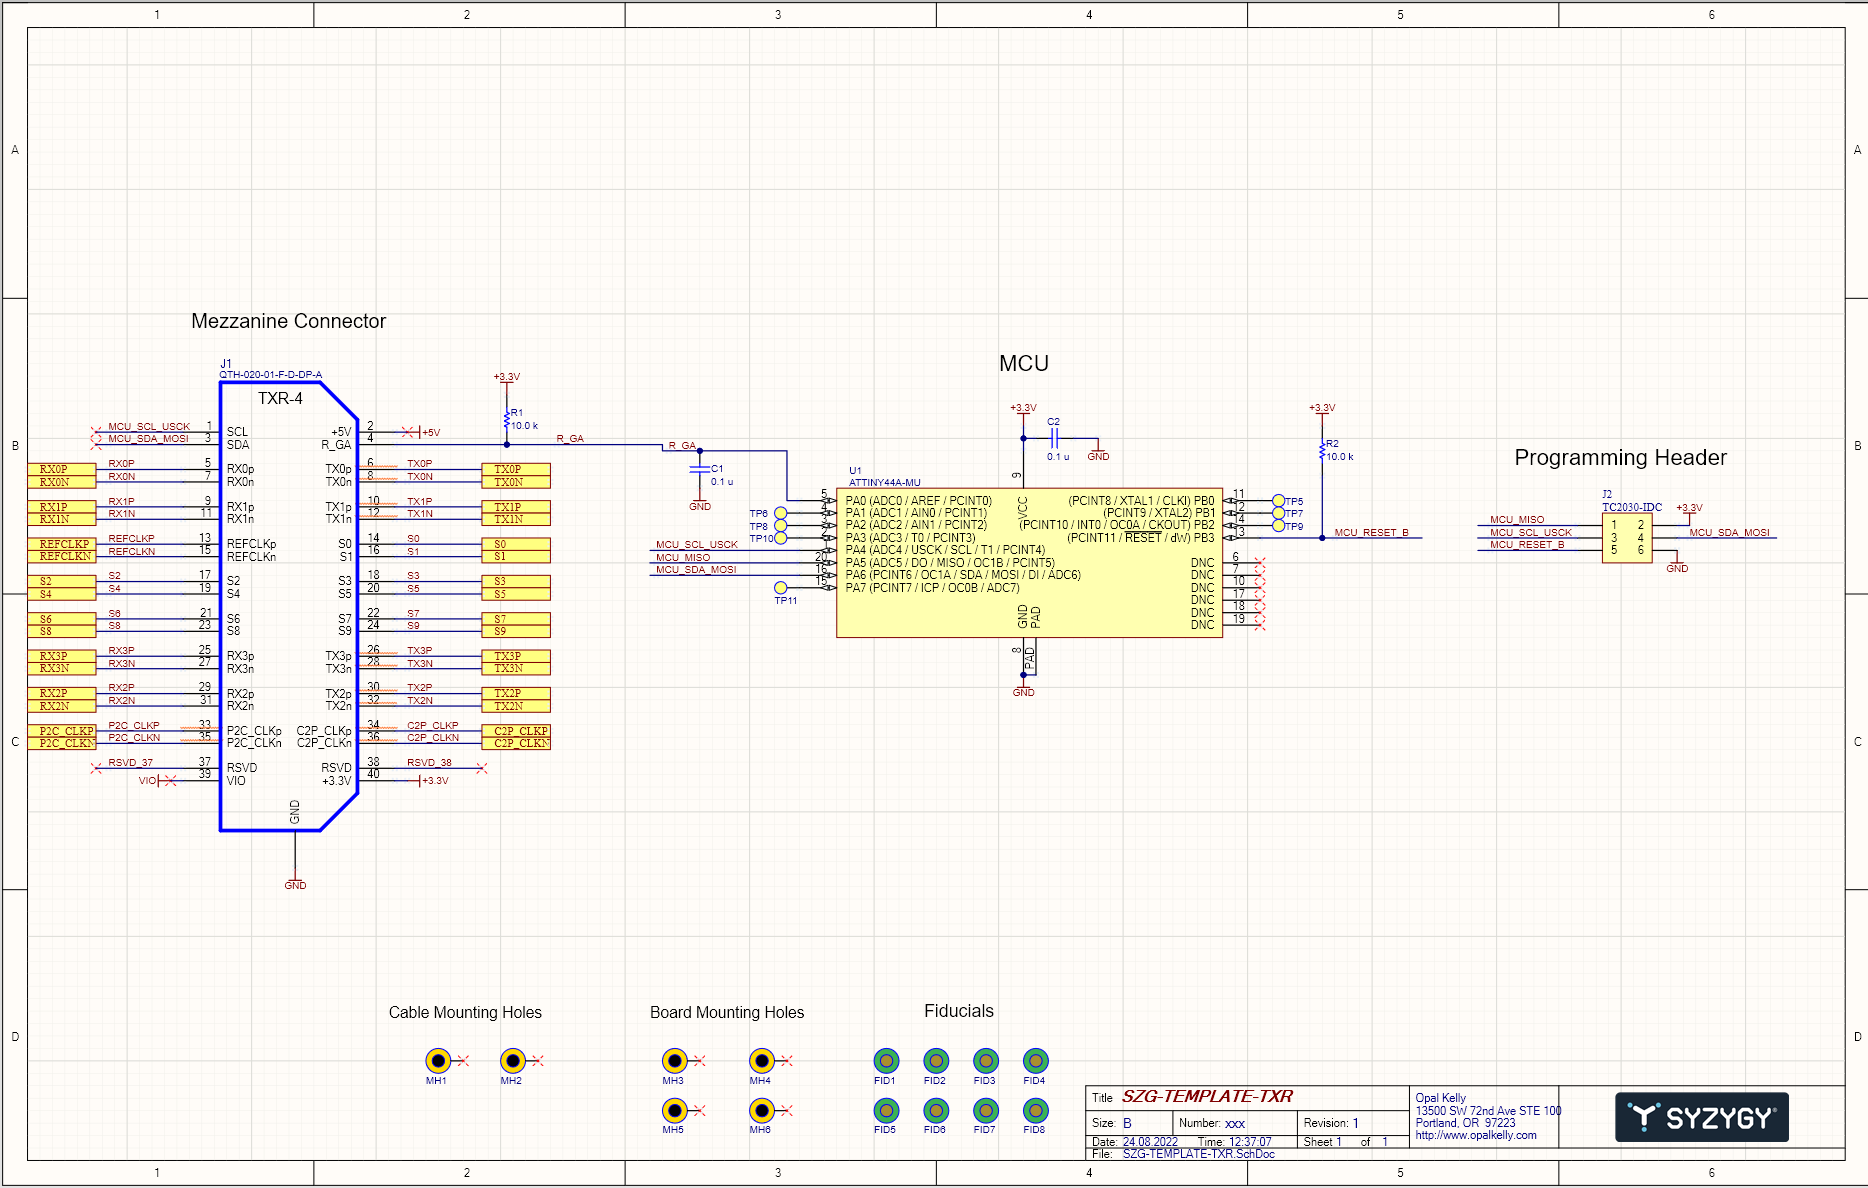Open the opalkelly.com link
The width and height of the screenshot is (1868, 1188).
[x=1476, y=1135]
